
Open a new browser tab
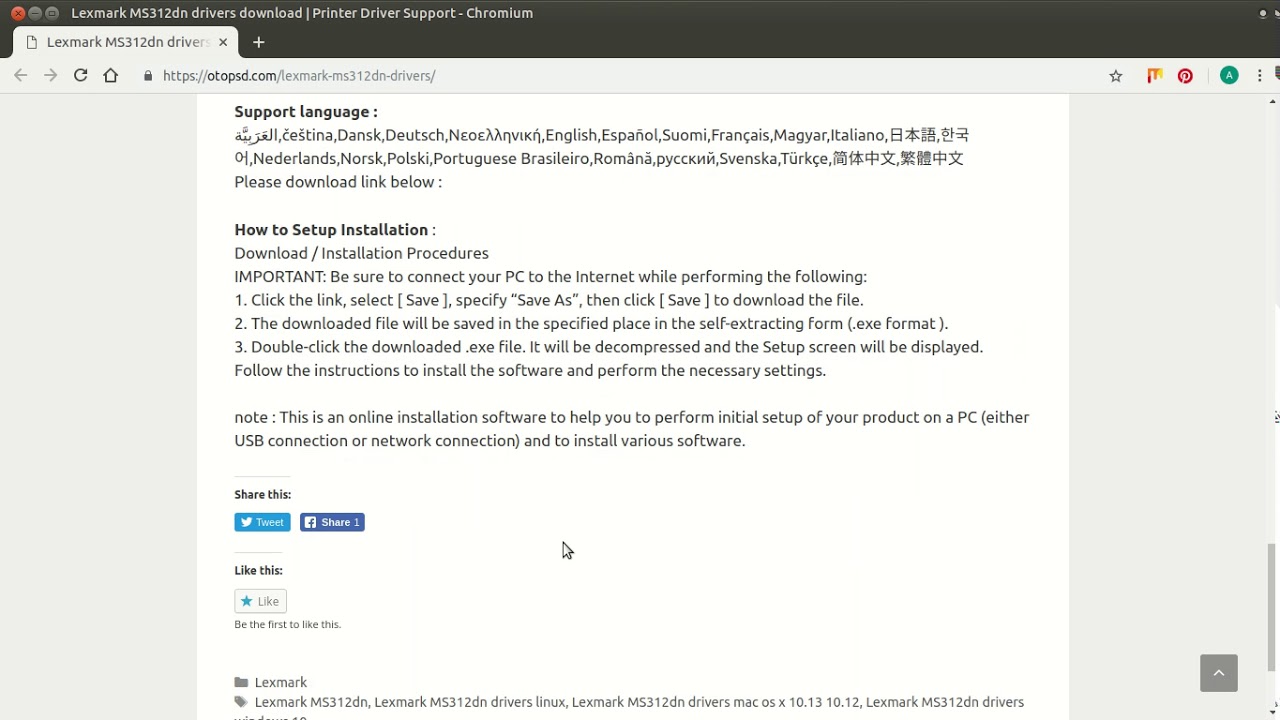pos(258,42)
